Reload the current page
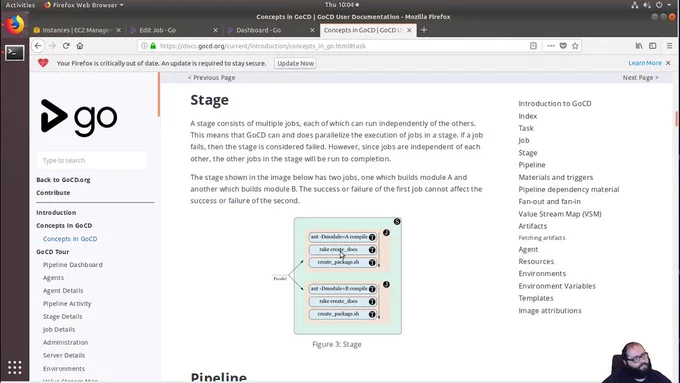The width and height of the screenshot is (680, 383). coord(66,46)
